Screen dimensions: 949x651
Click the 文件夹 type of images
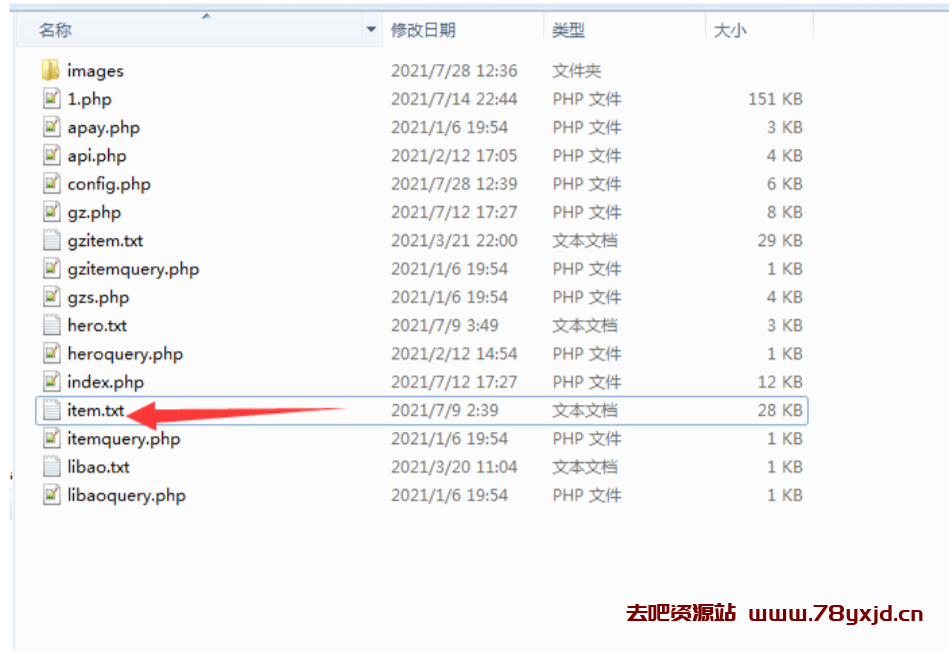[577, 71]
